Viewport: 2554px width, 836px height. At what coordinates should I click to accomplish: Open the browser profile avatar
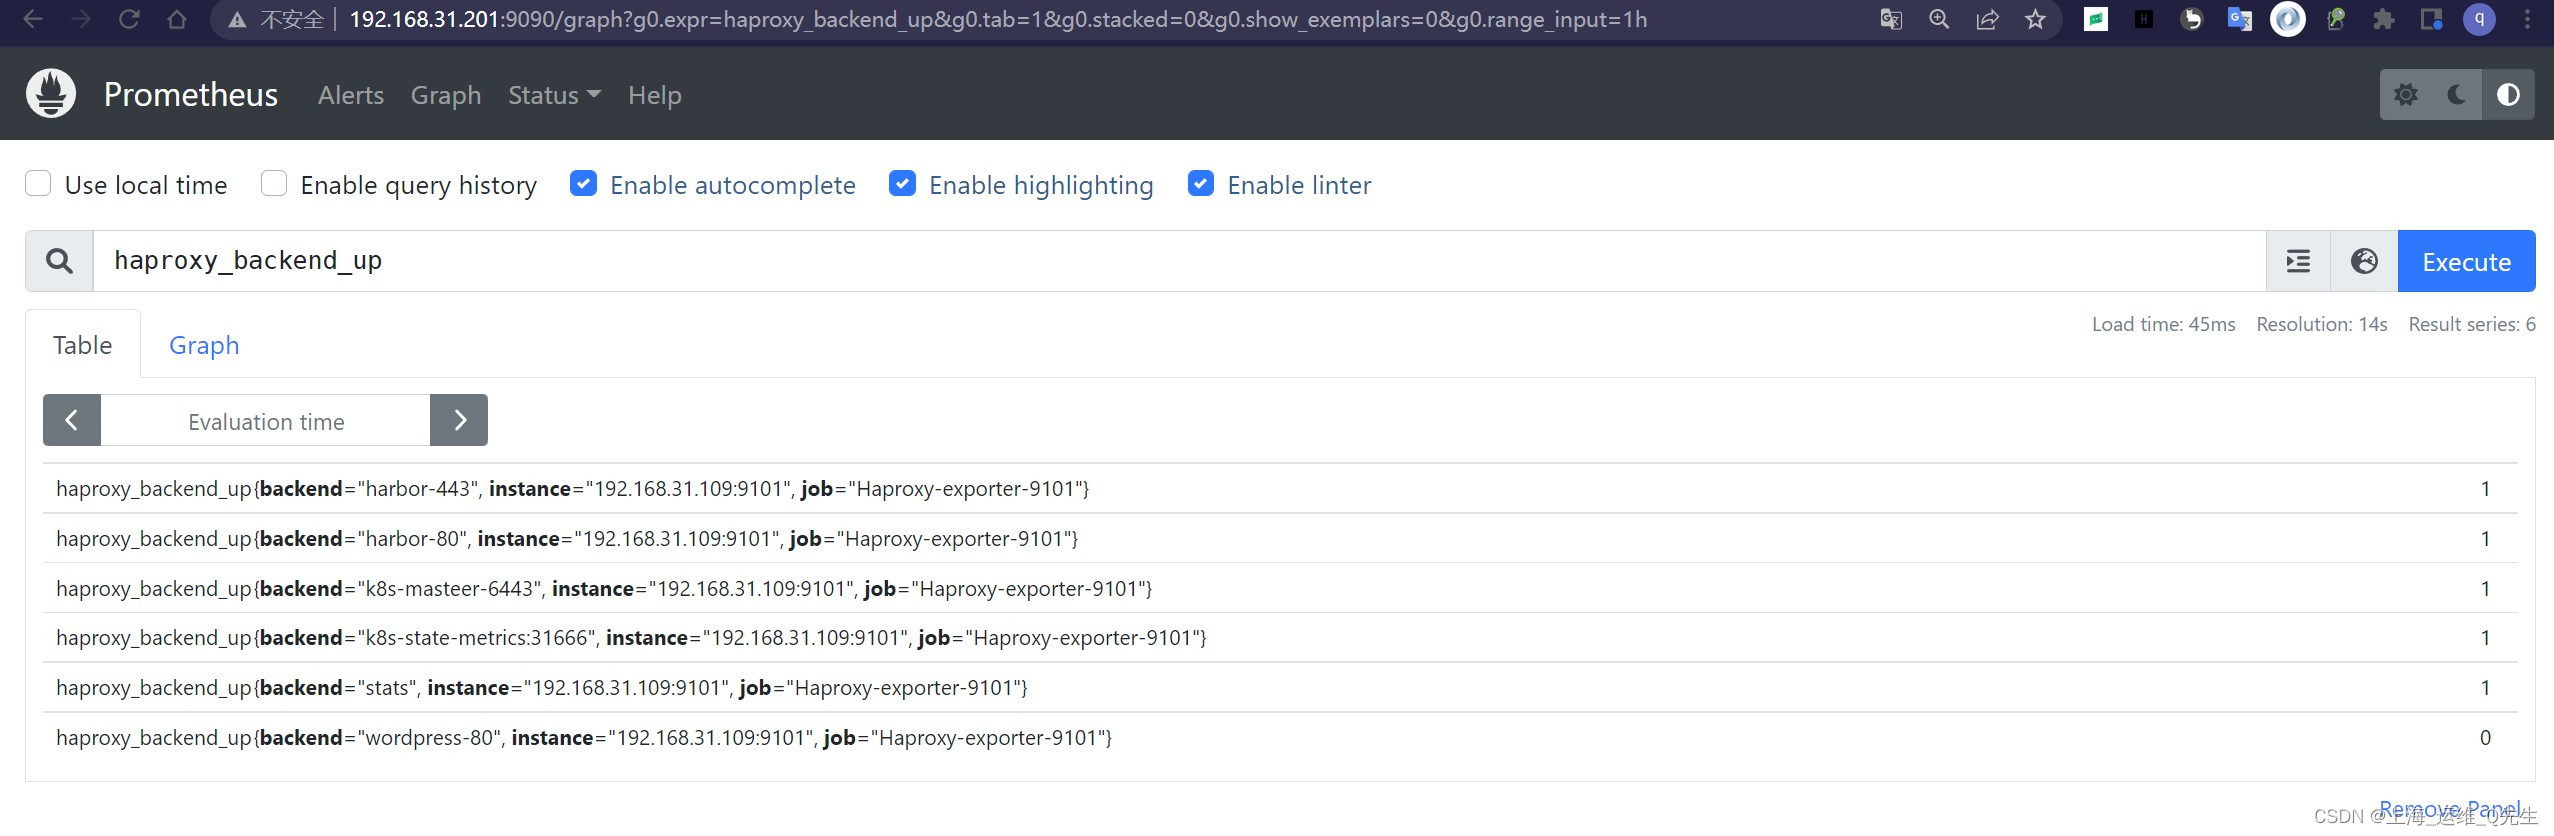click(2479, 19)
